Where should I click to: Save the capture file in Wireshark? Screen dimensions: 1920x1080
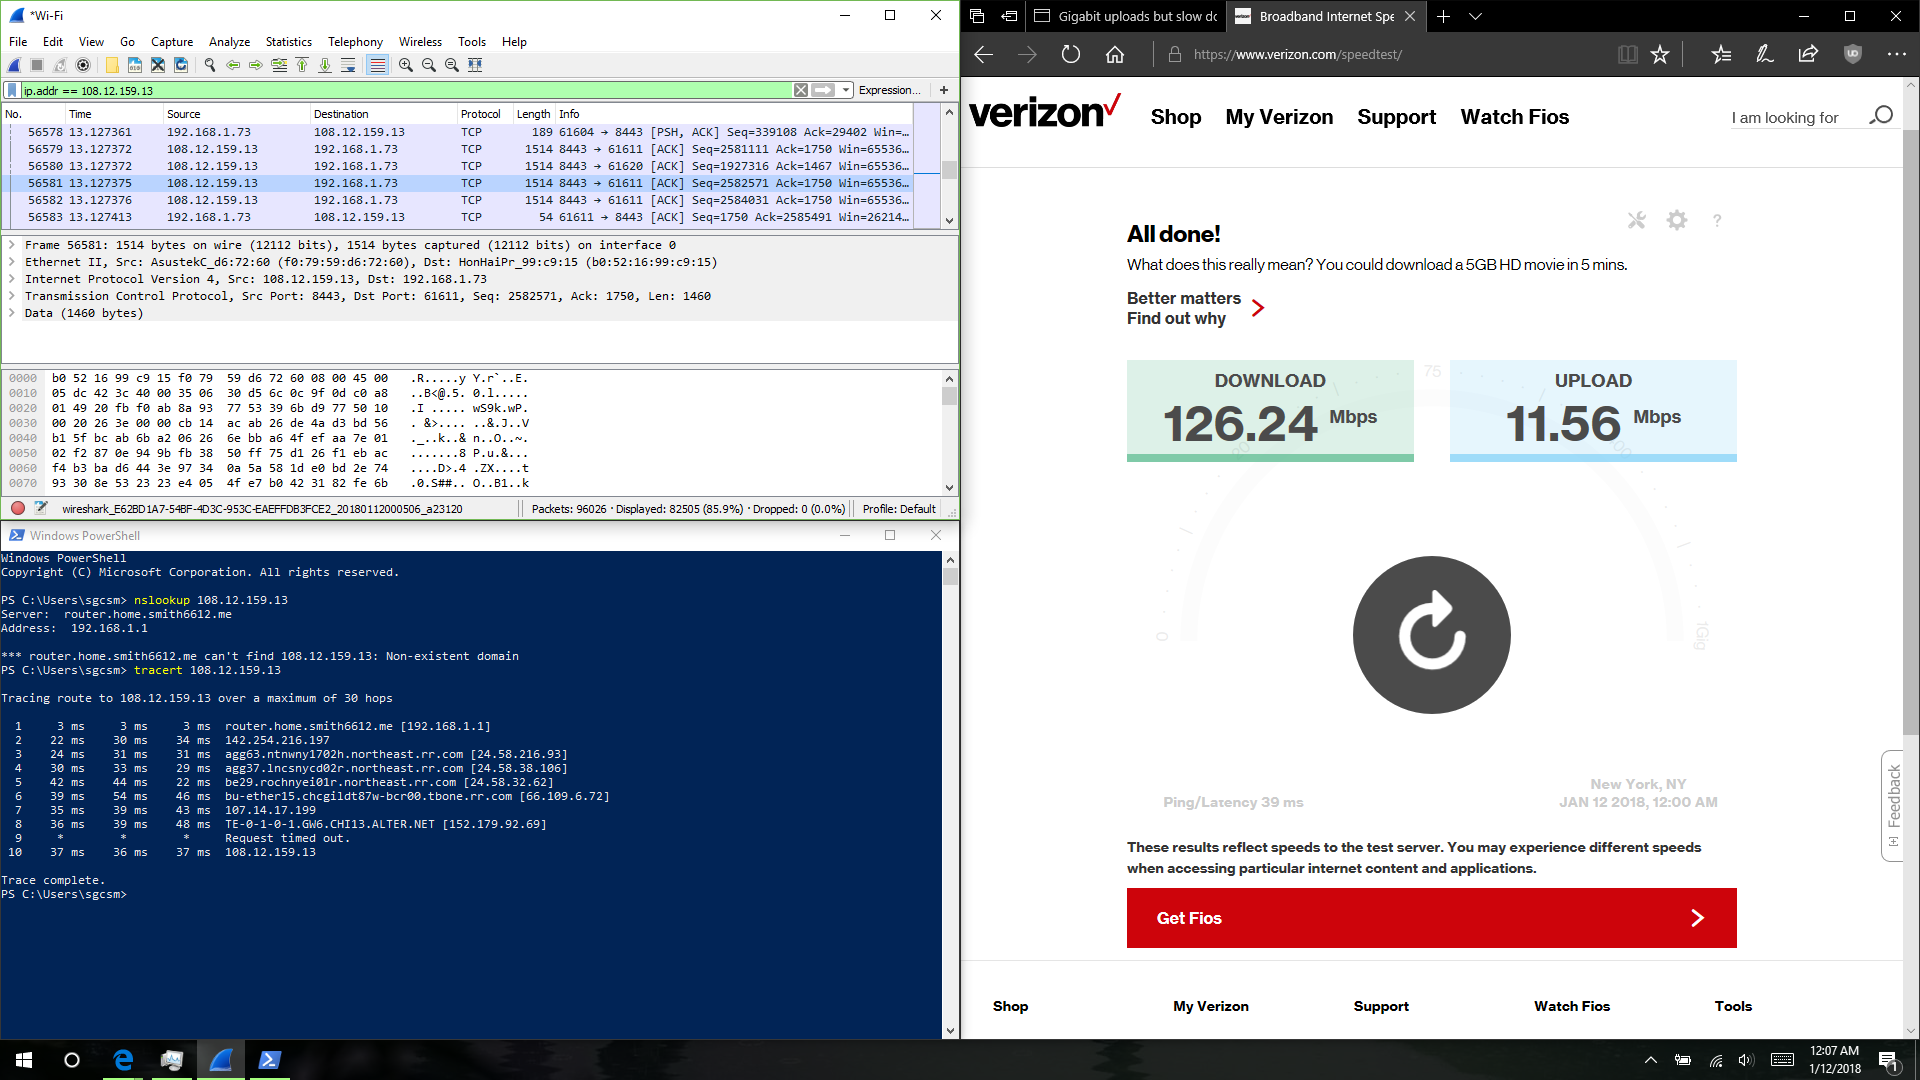(x=135, y=65)
